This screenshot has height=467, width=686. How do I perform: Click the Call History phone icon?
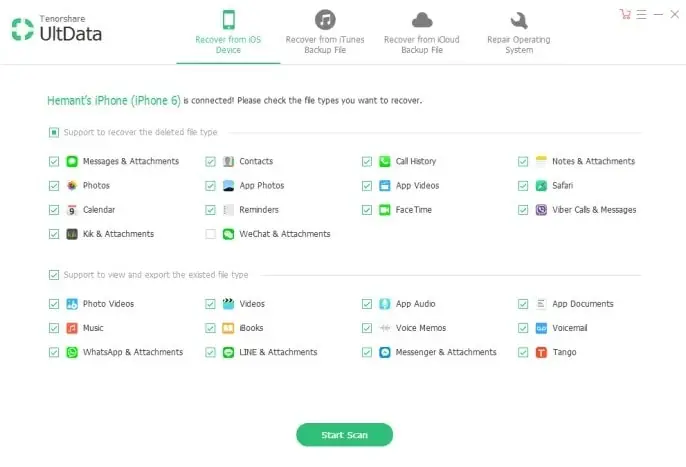(385, 162)
